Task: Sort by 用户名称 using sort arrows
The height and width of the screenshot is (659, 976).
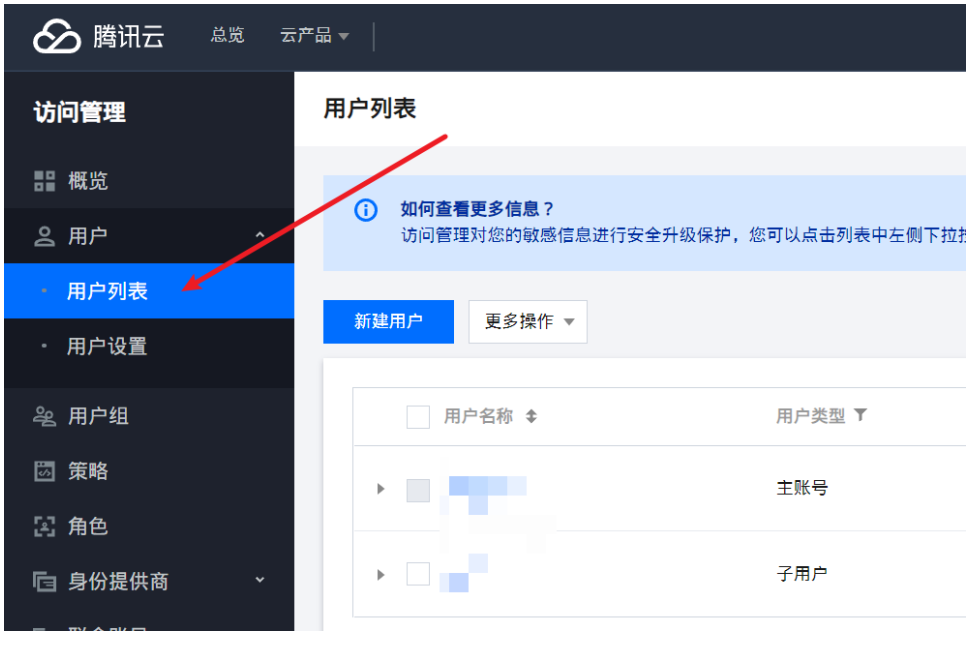Action: 531,416
